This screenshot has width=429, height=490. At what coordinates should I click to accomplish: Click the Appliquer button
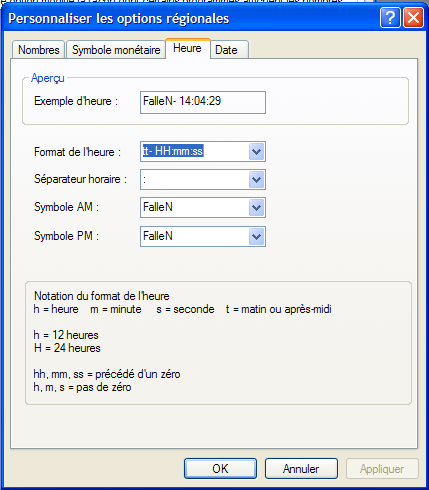382,469
